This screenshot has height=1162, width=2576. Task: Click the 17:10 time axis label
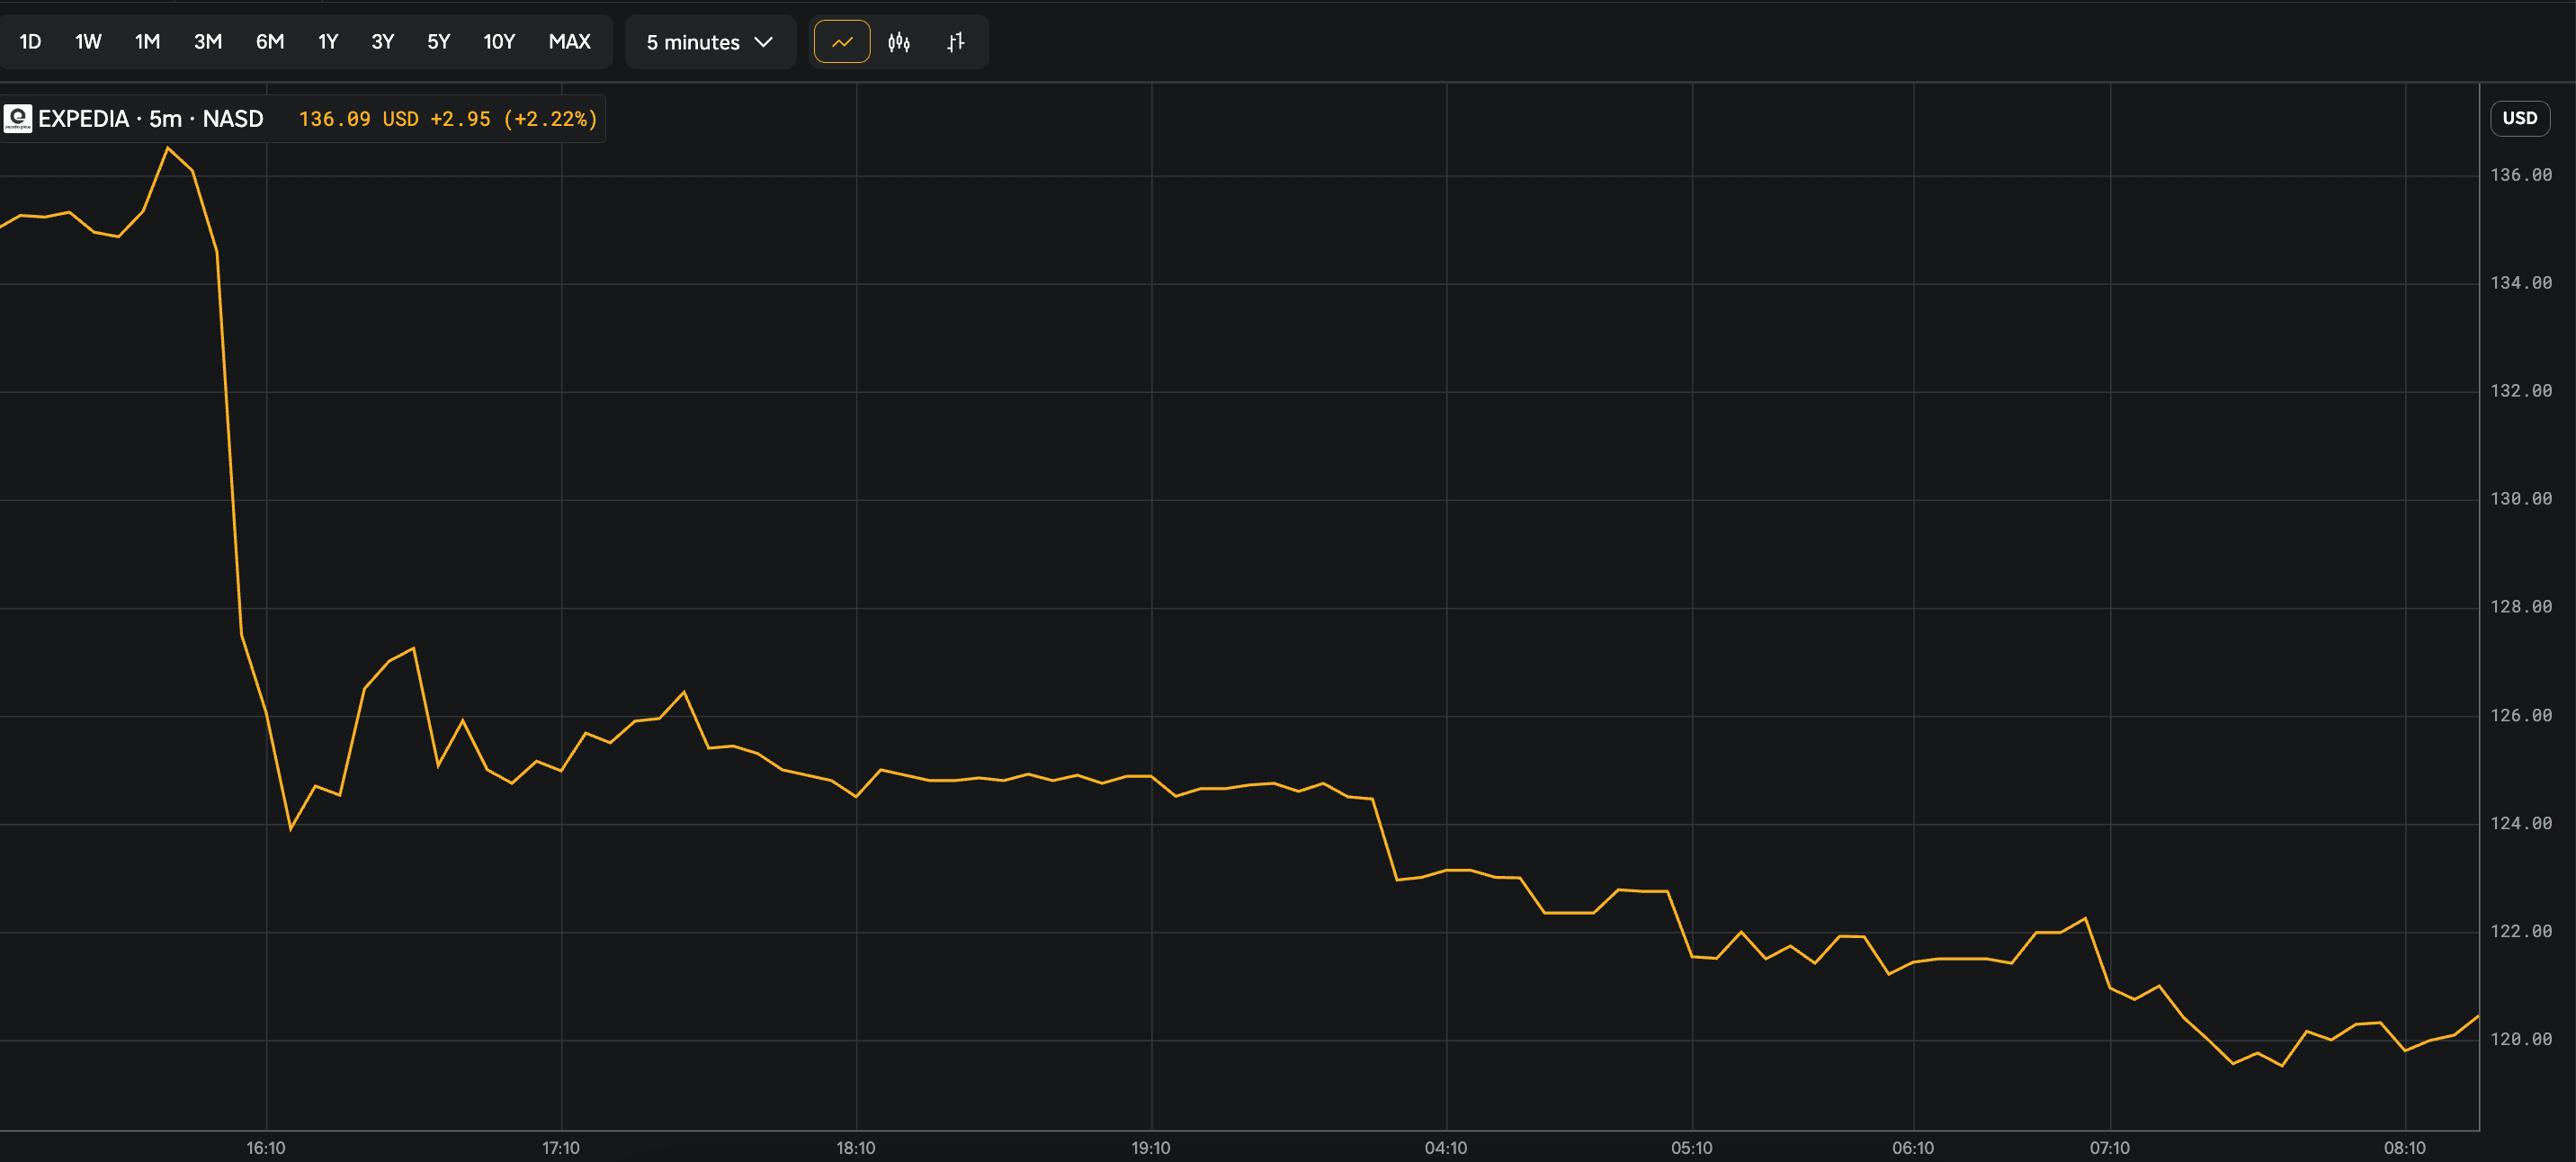point(561,1148)
